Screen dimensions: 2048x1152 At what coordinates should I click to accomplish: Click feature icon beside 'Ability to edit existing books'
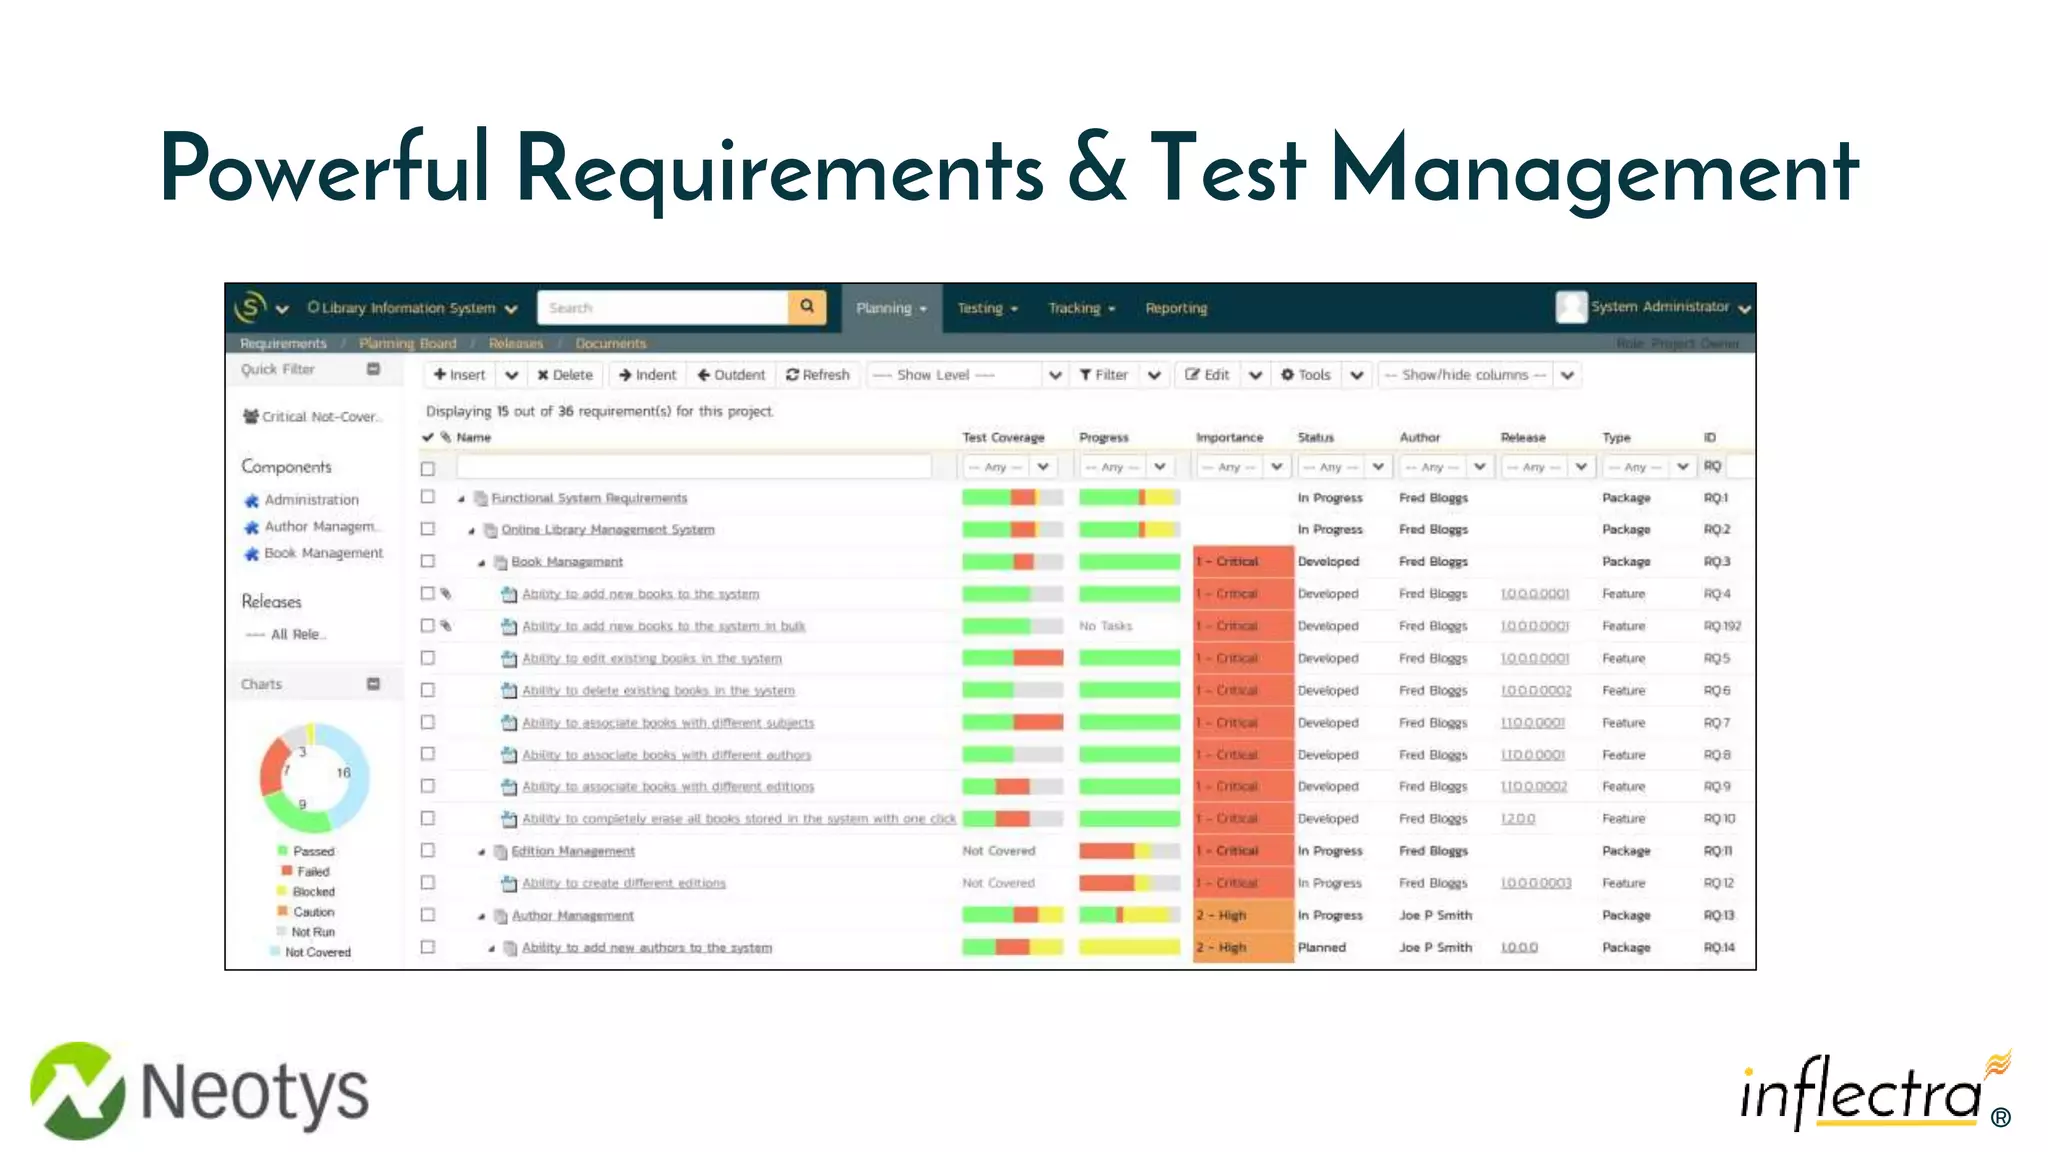[509, 659]
